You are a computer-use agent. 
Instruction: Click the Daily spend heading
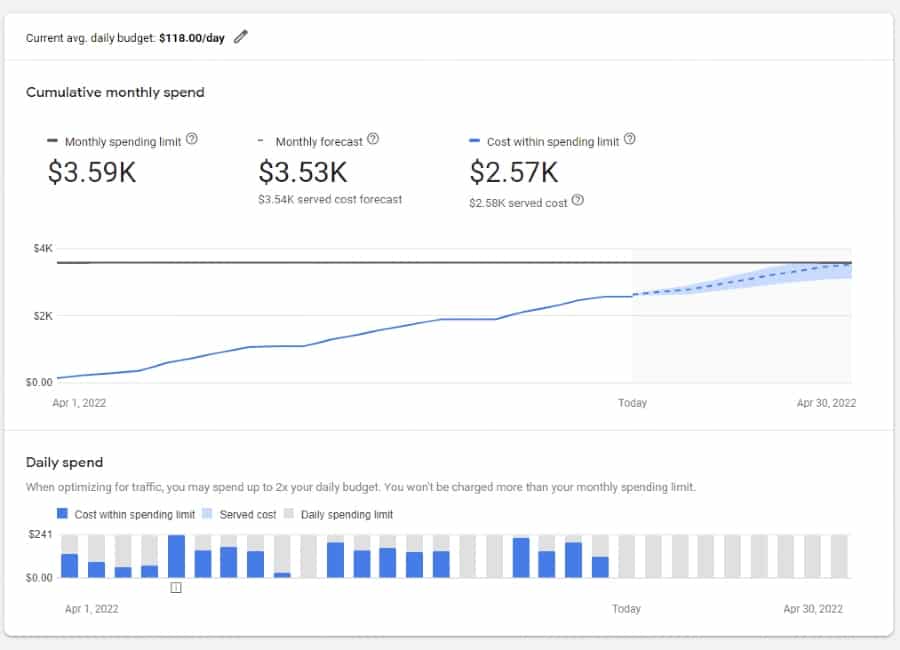64,462
